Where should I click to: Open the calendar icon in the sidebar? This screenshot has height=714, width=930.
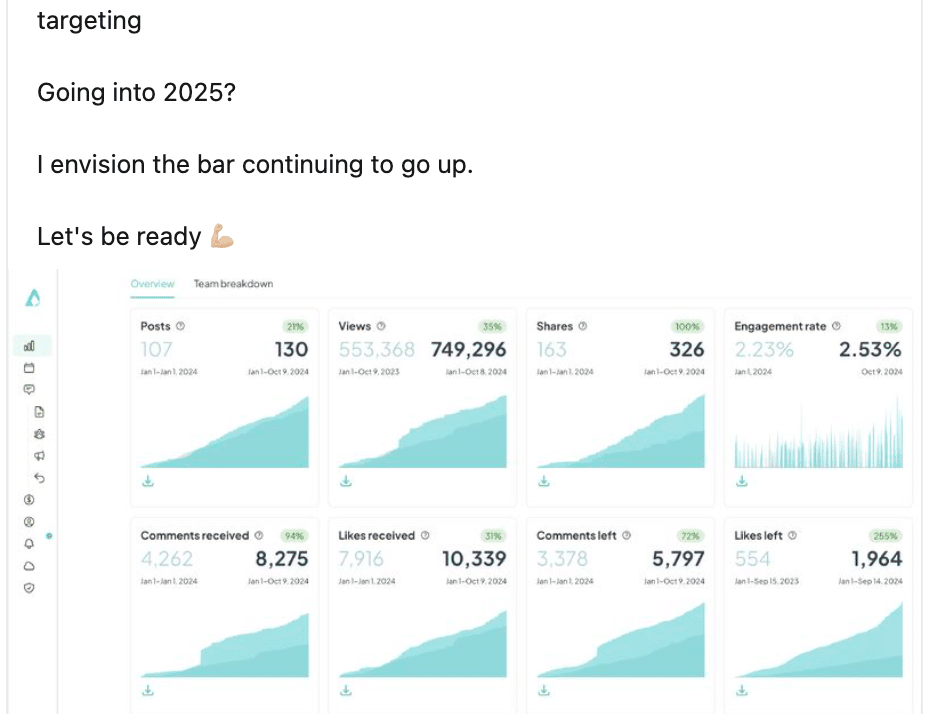(x=31, y=367)
